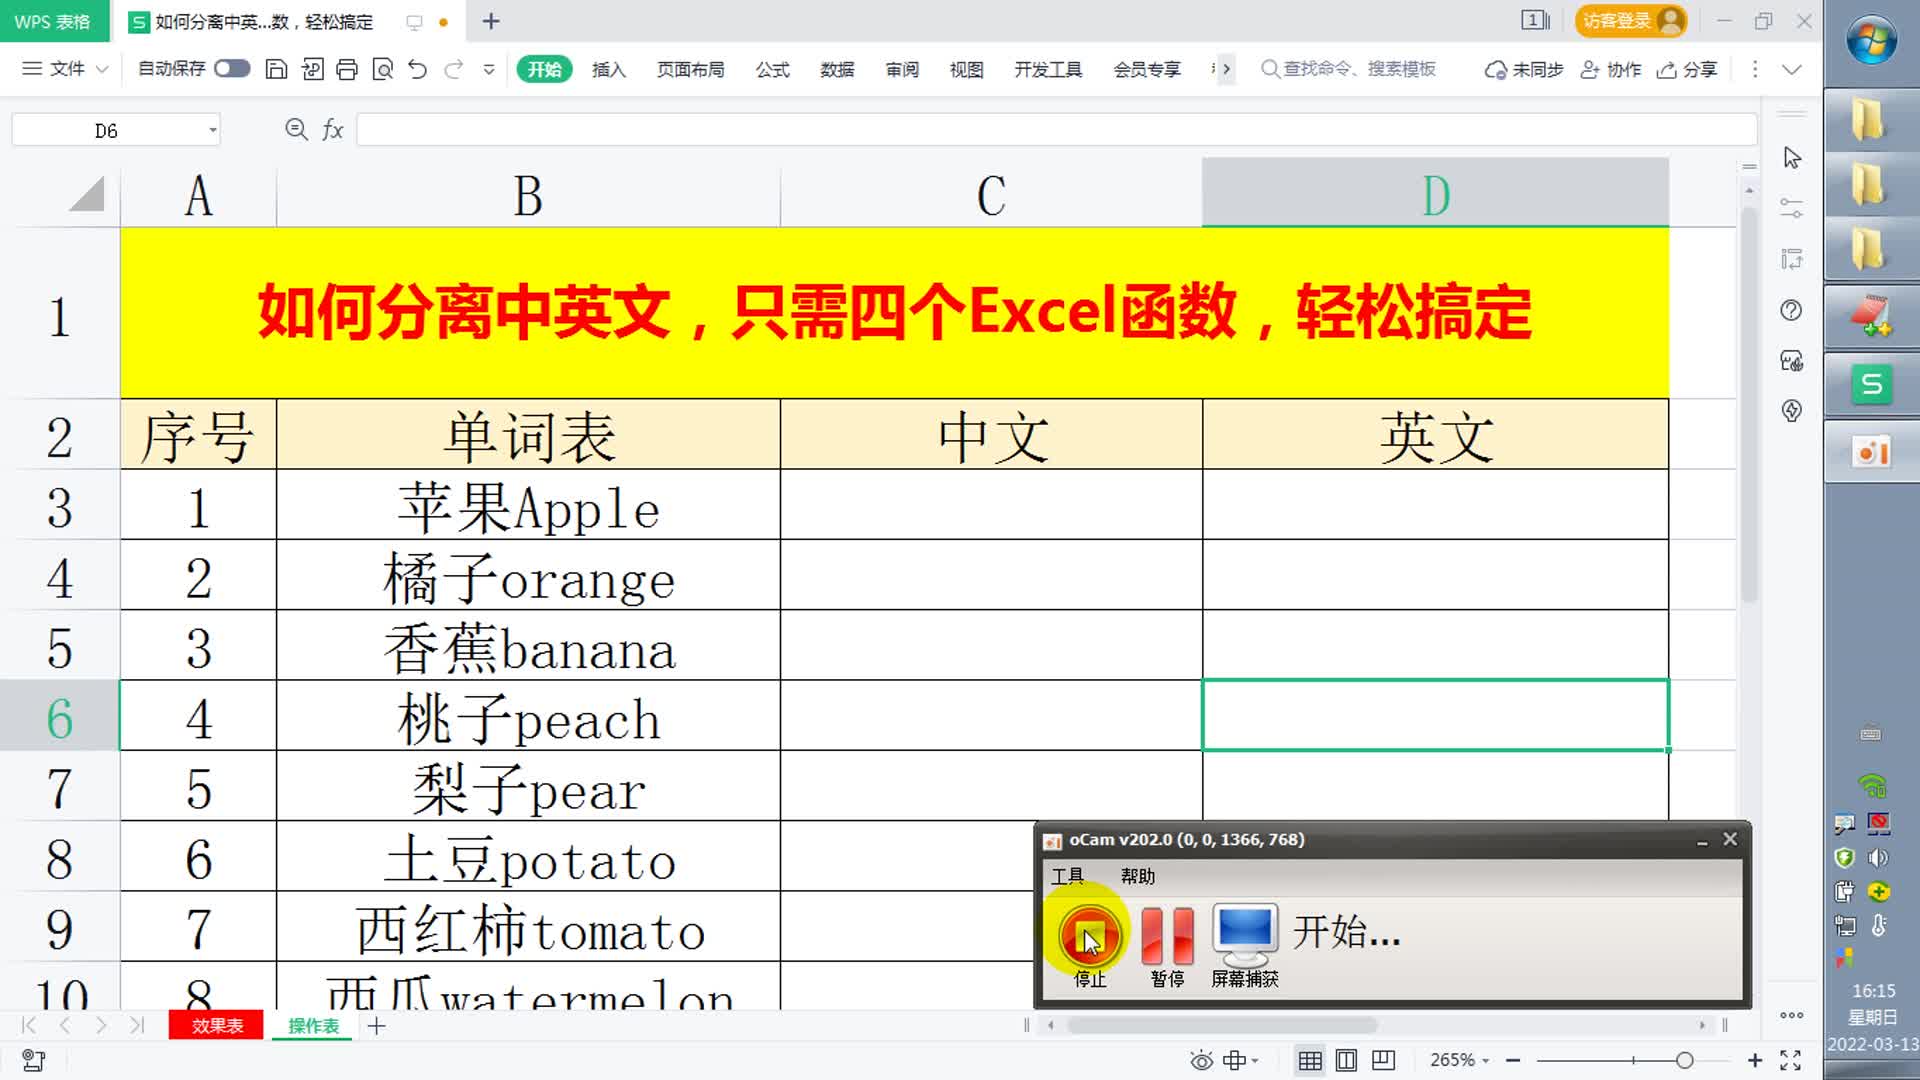The height and width of the screenshot is (1080, 1920).
Task: Open print preview
Action: click(382, 69)
